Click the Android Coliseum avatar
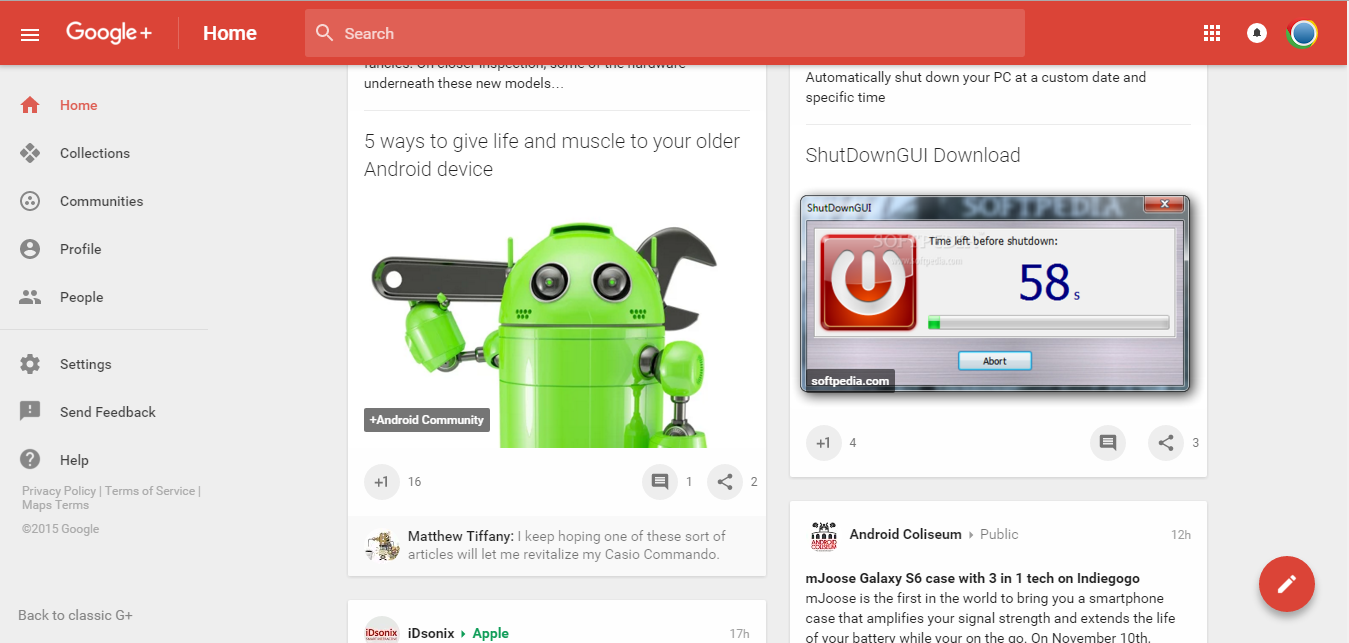 [824, 535]
